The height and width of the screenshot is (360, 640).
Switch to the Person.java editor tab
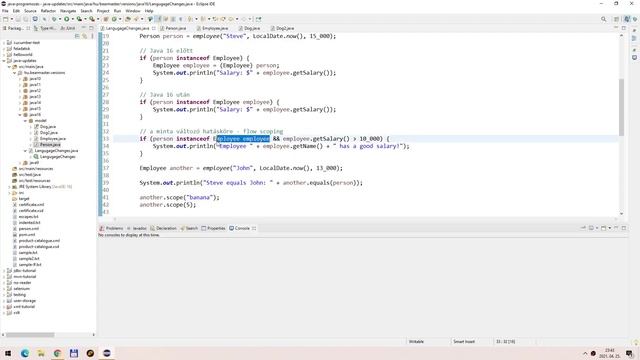[173, 28]
